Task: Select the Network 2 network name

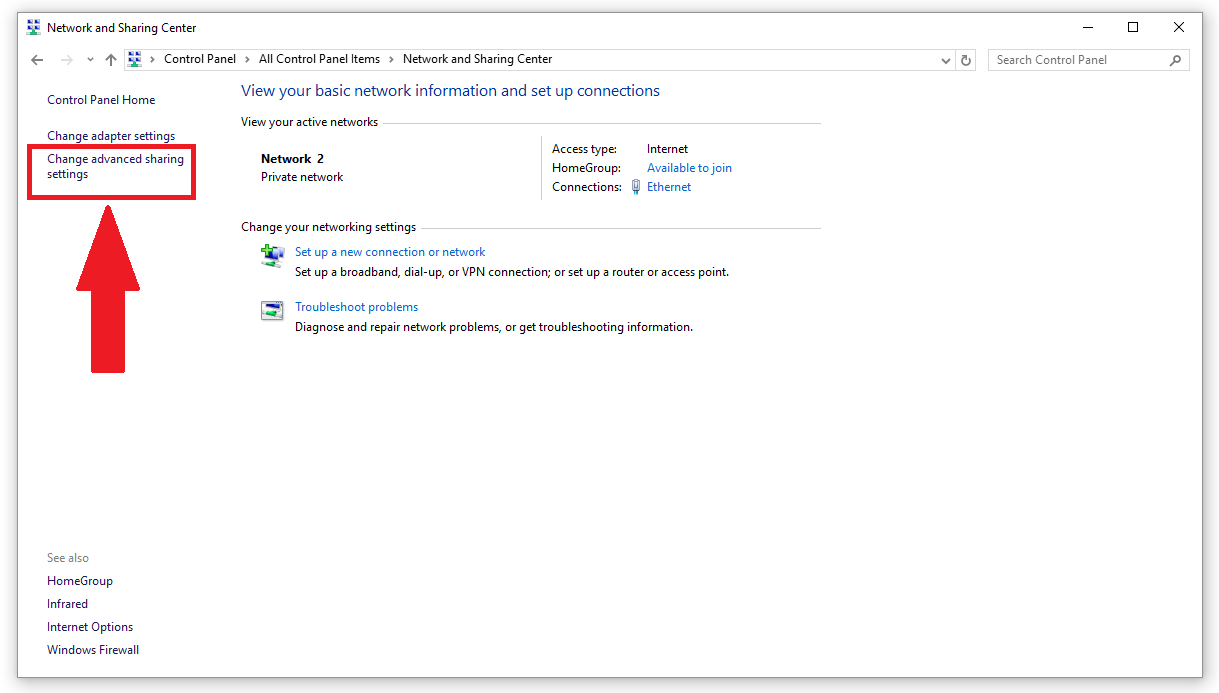Action: pyautogui.click(x=292, y=159)
